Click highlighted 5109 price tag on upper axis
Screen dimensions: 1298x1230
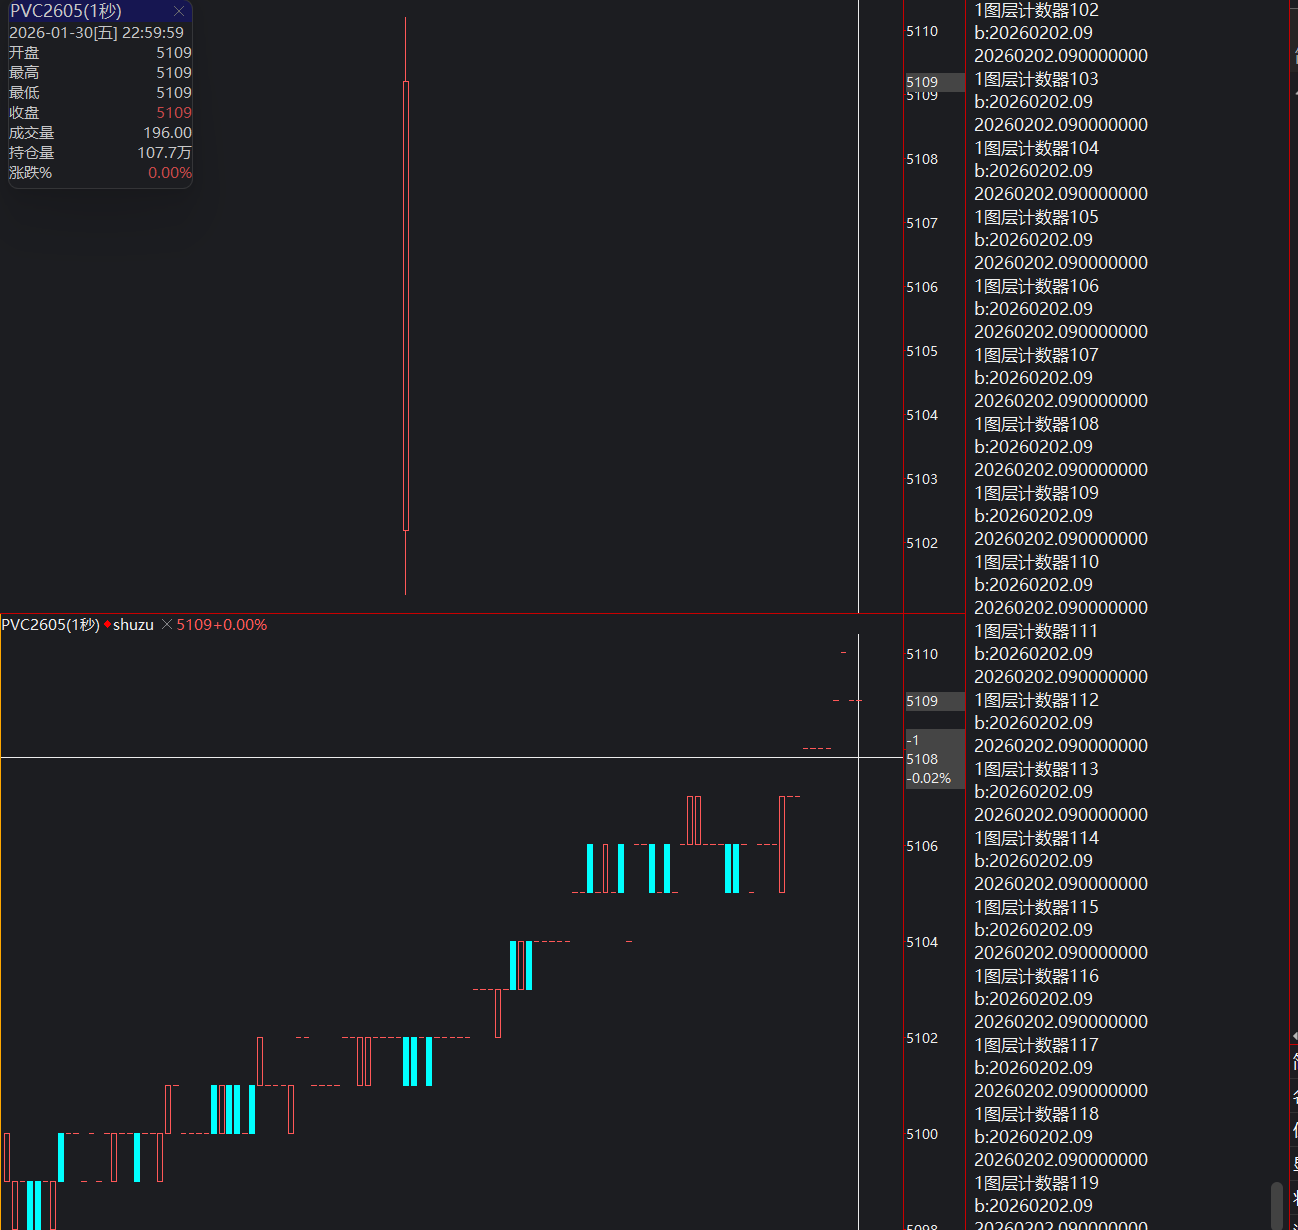click(923, 82)
